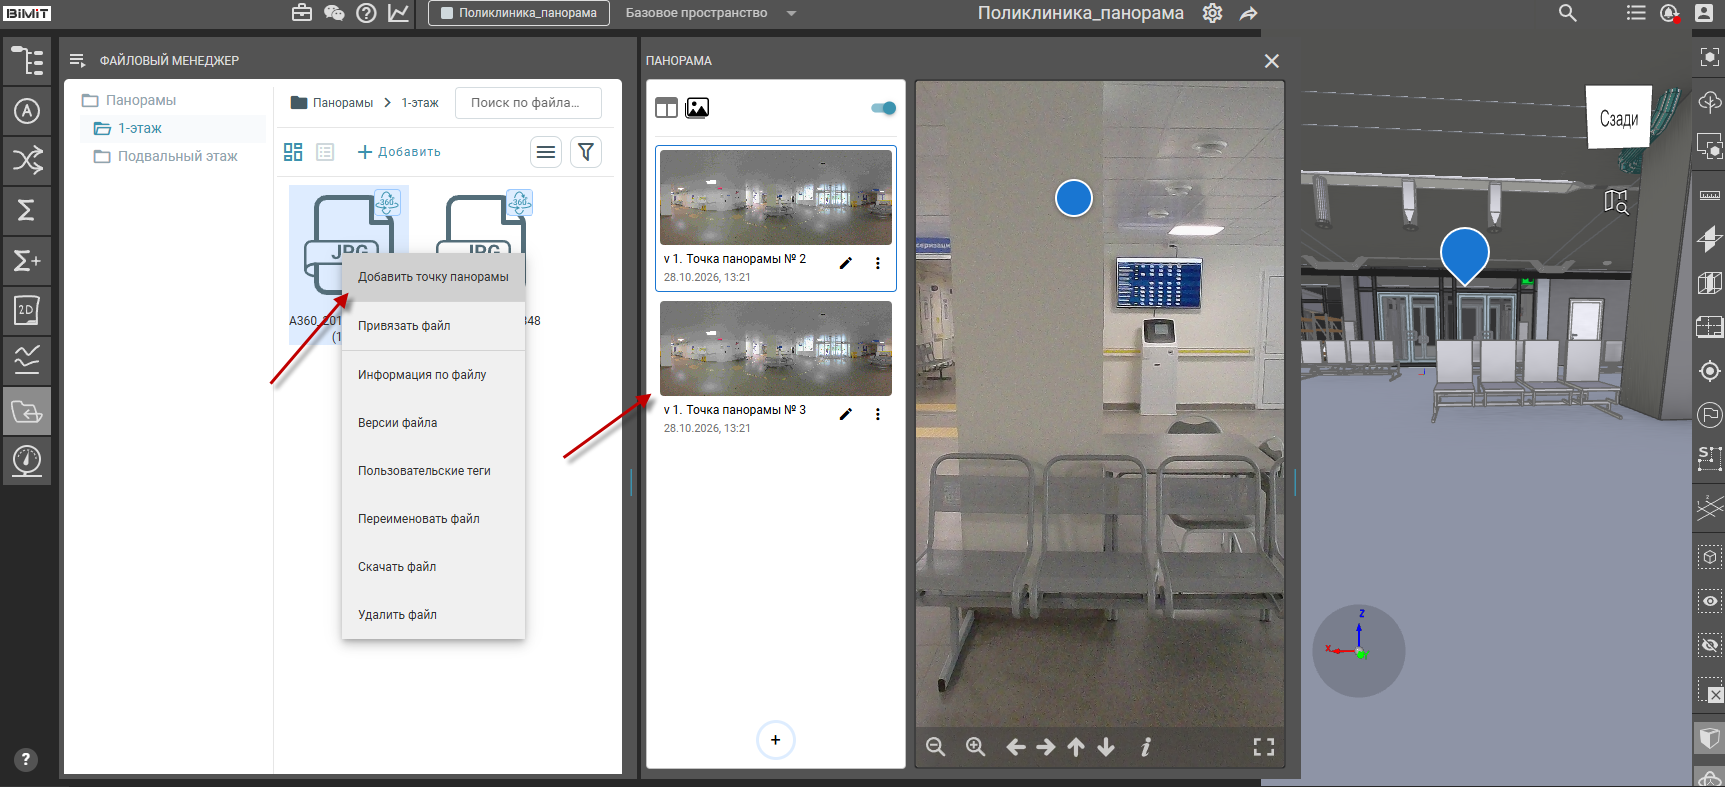Switch file manager to list view

click(x=325, y=152)
